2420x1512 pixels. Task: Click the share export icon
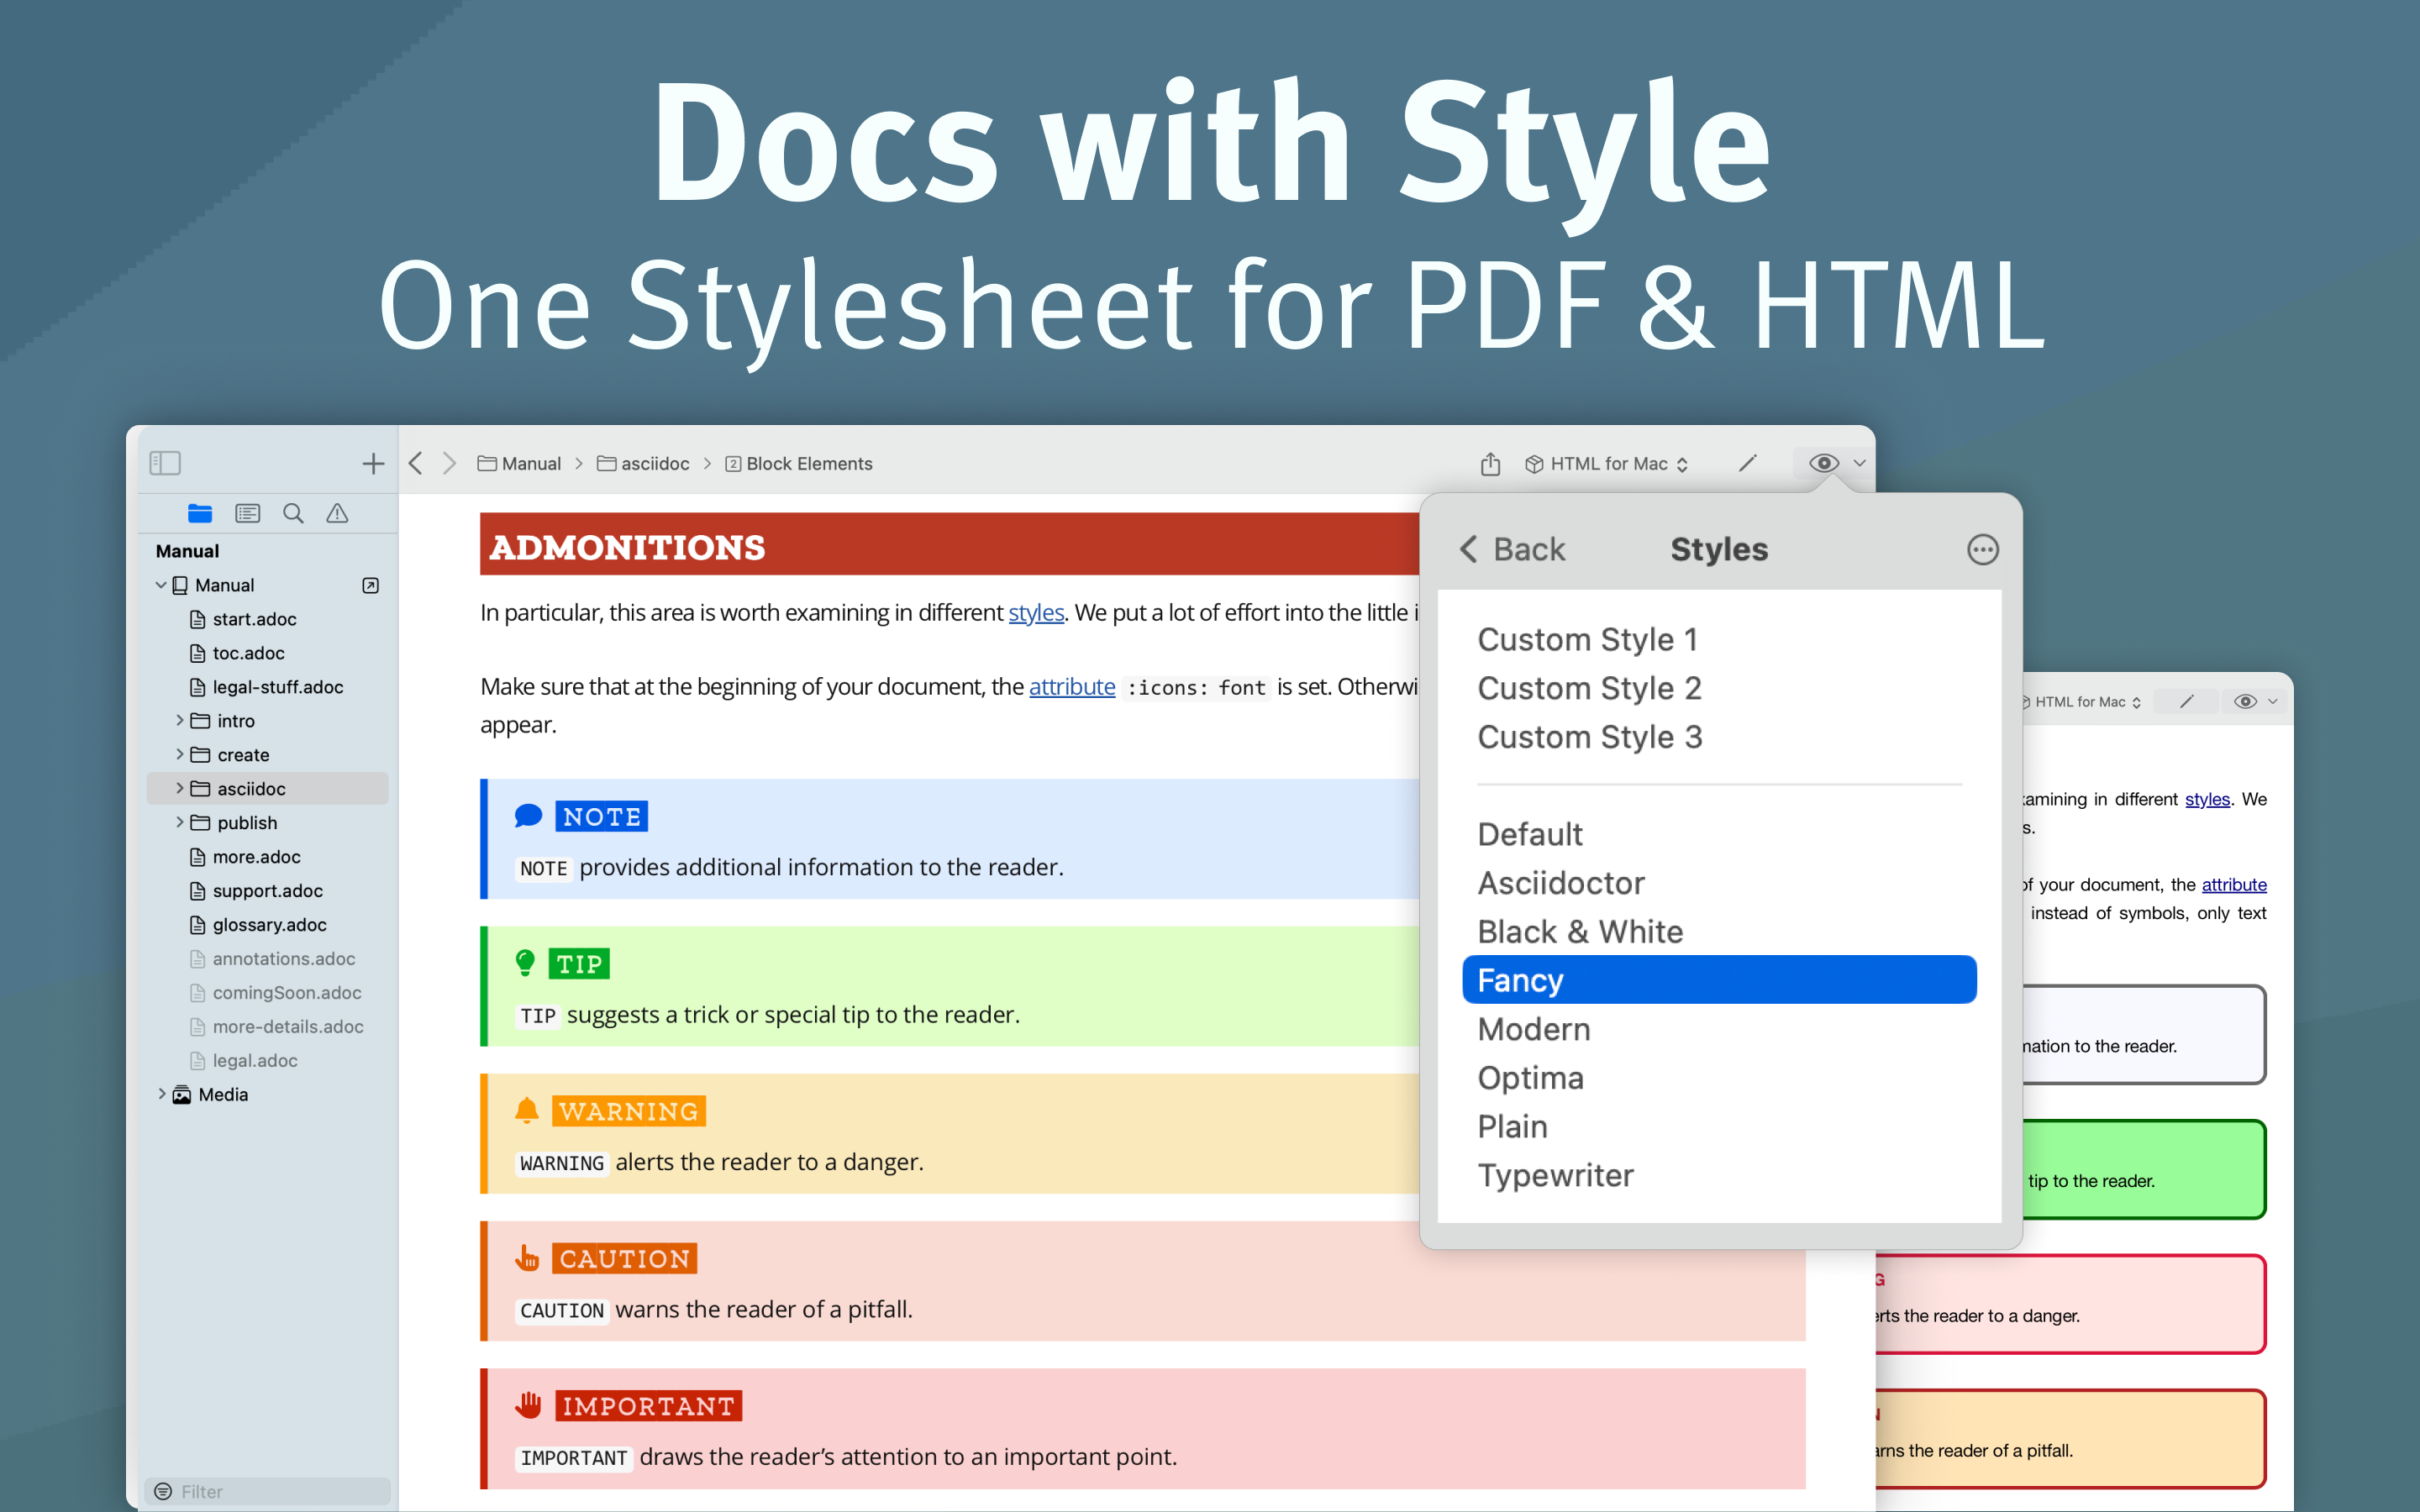(1490, 463)
